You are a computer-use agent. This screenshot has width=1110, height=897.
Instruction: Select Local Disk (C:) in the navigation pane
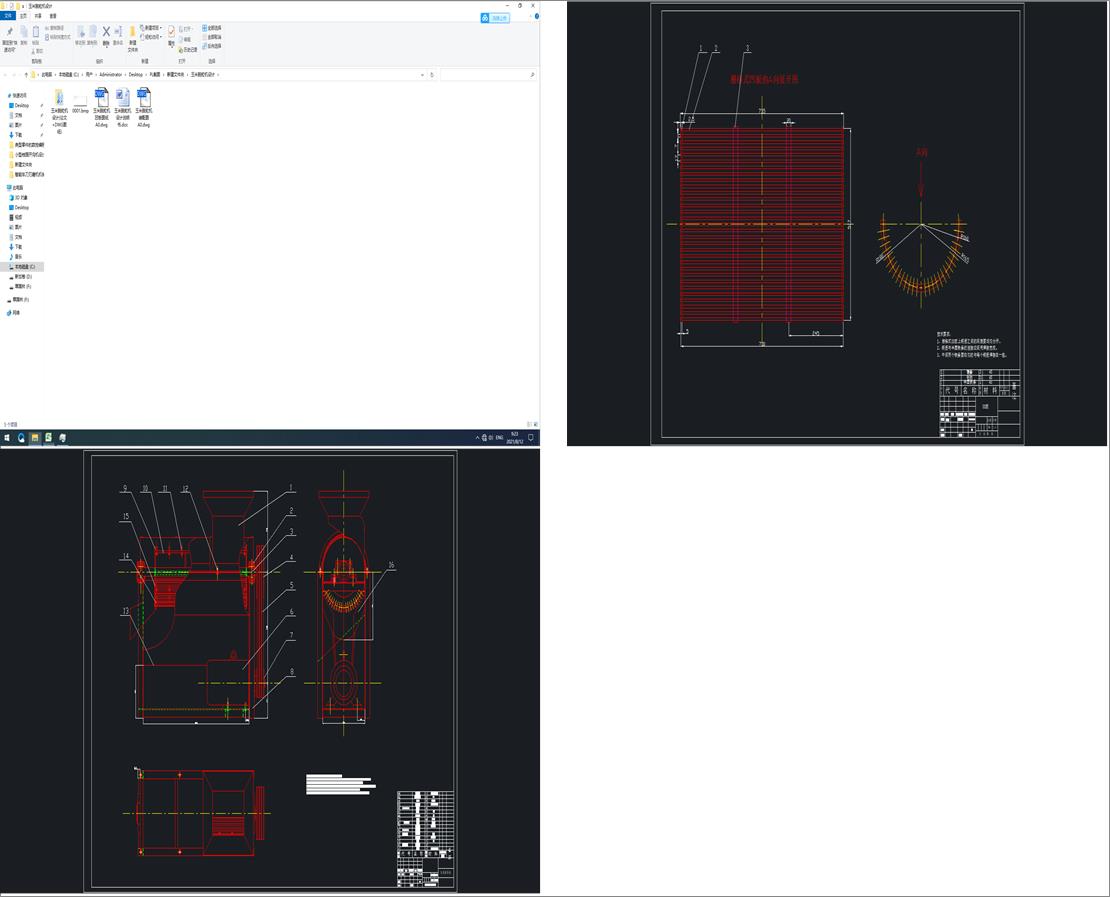[24, 267]
